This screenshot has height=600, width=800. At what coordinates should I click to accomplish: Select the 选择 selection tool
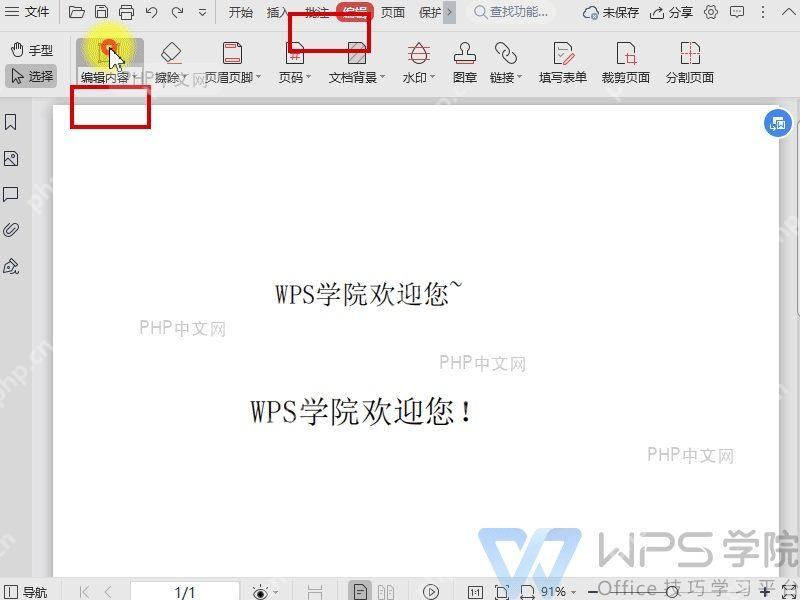(x=32, y=76)
